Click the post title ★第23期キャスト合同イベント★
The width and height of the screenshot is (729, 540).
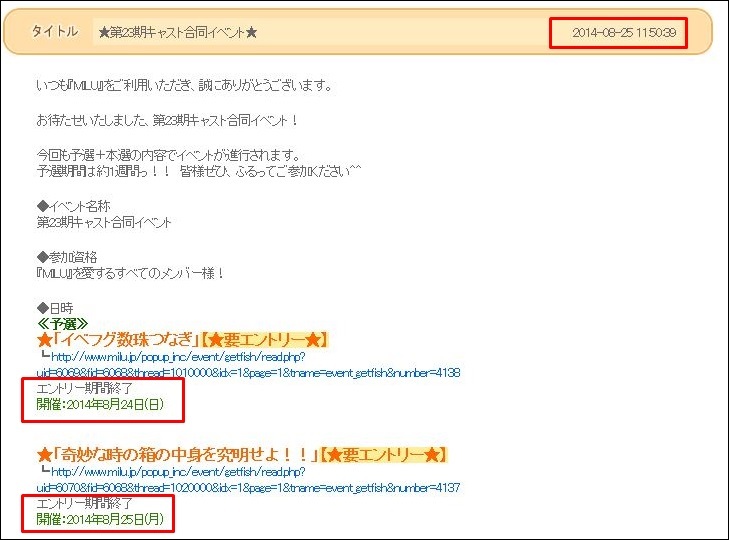(x=178, y=33)
